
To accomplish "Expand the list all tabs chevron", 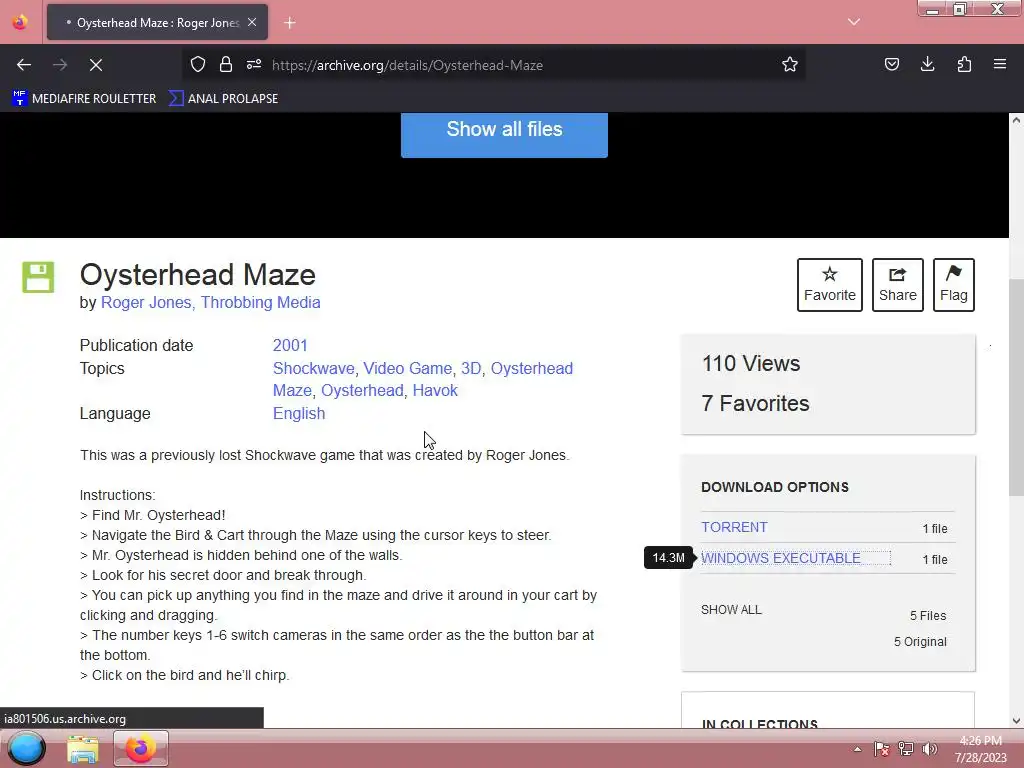I will [x=854, y=22].
